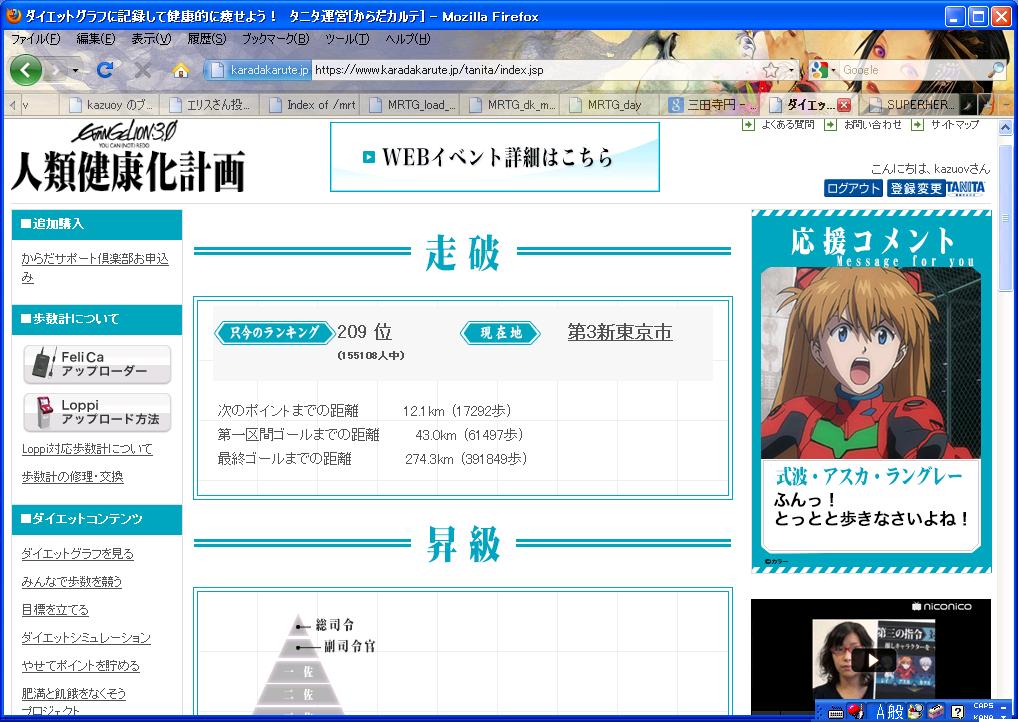Open 目標を立てる link
Image resolution: width=1018 pixels, height=722 pixels.
[55, 610]
